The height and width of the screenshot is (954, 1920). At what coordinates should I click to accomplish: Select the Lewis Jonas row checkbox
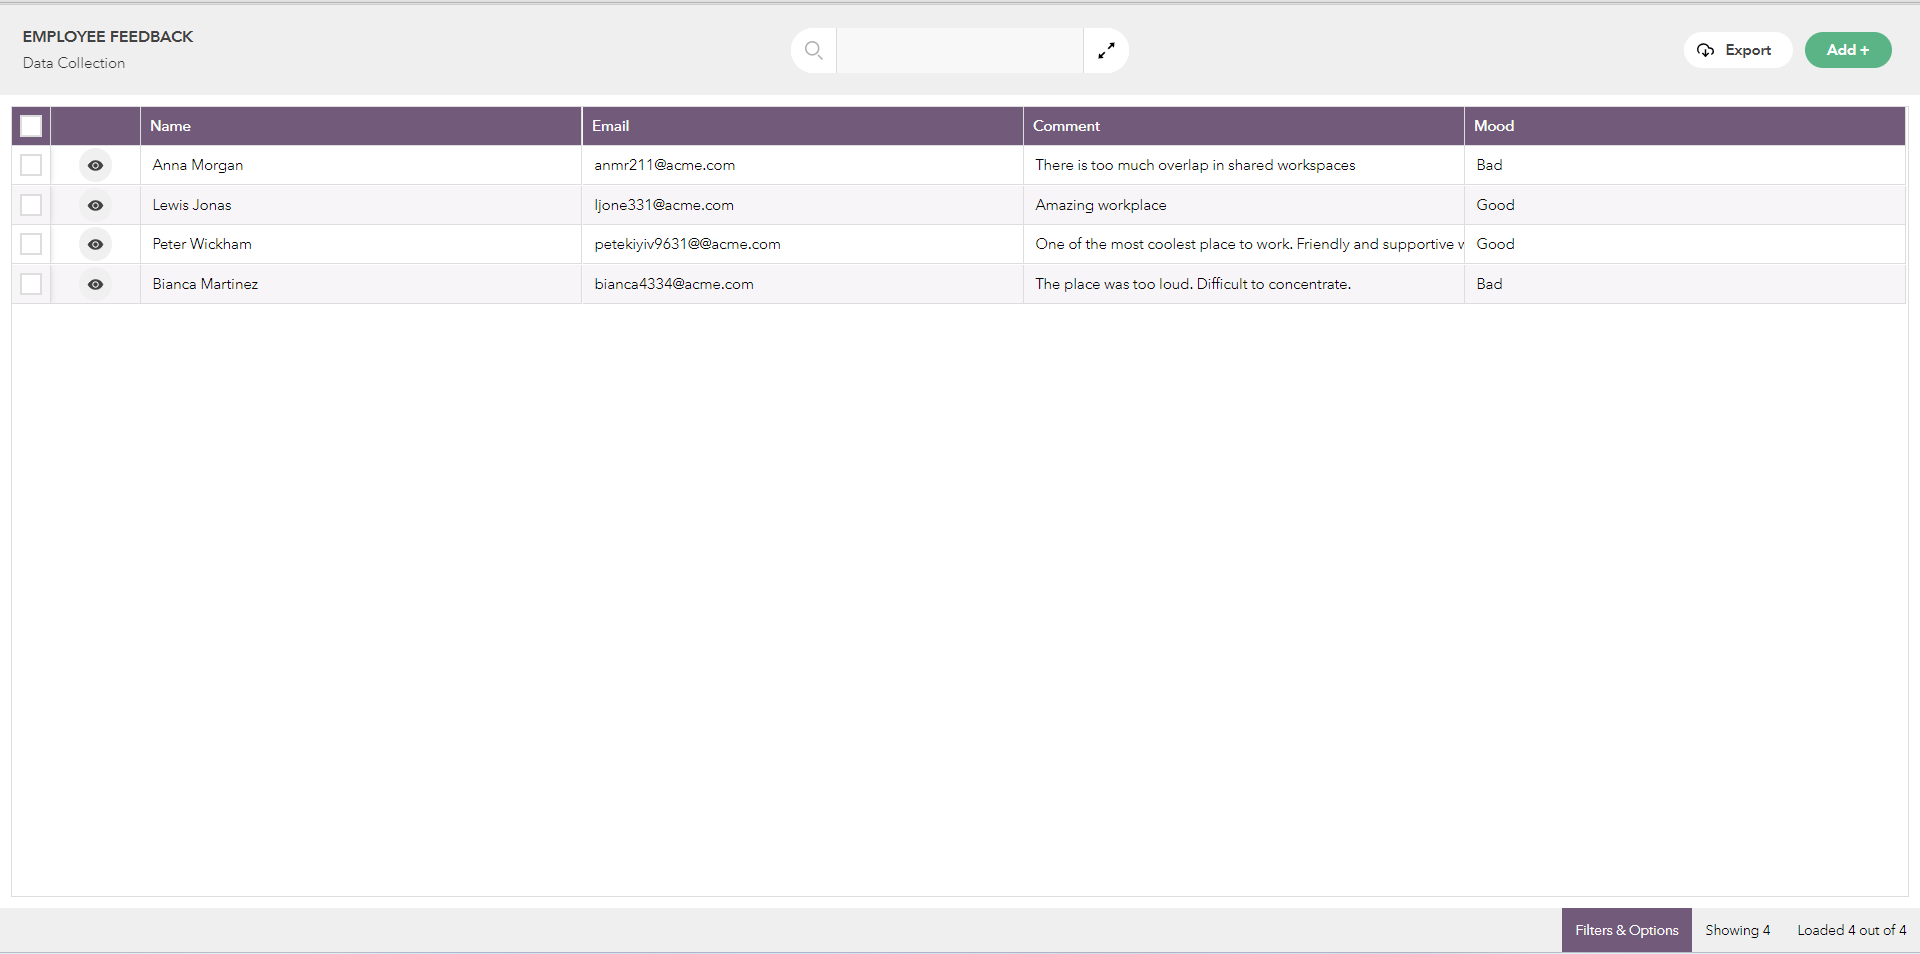31,205
